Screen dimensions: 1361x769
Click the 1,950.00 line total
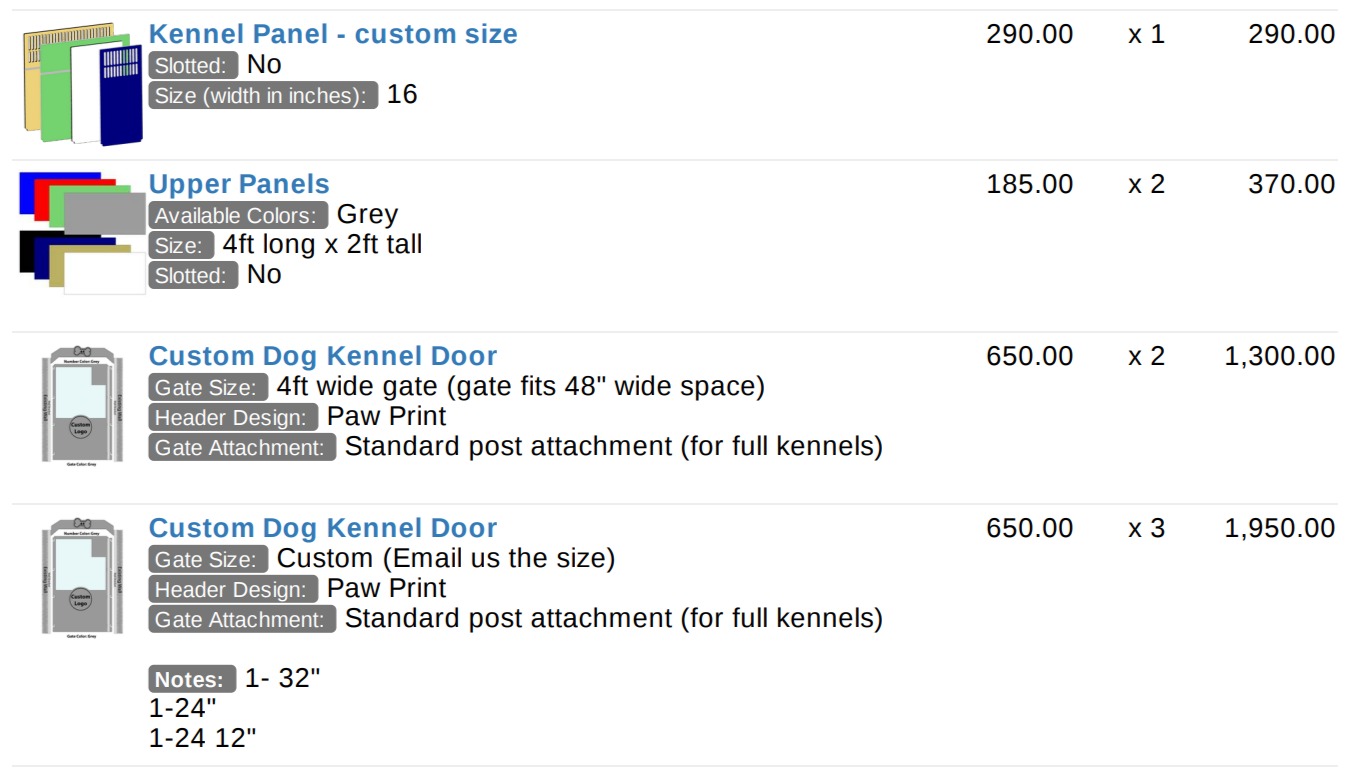tap(1280, 528)
